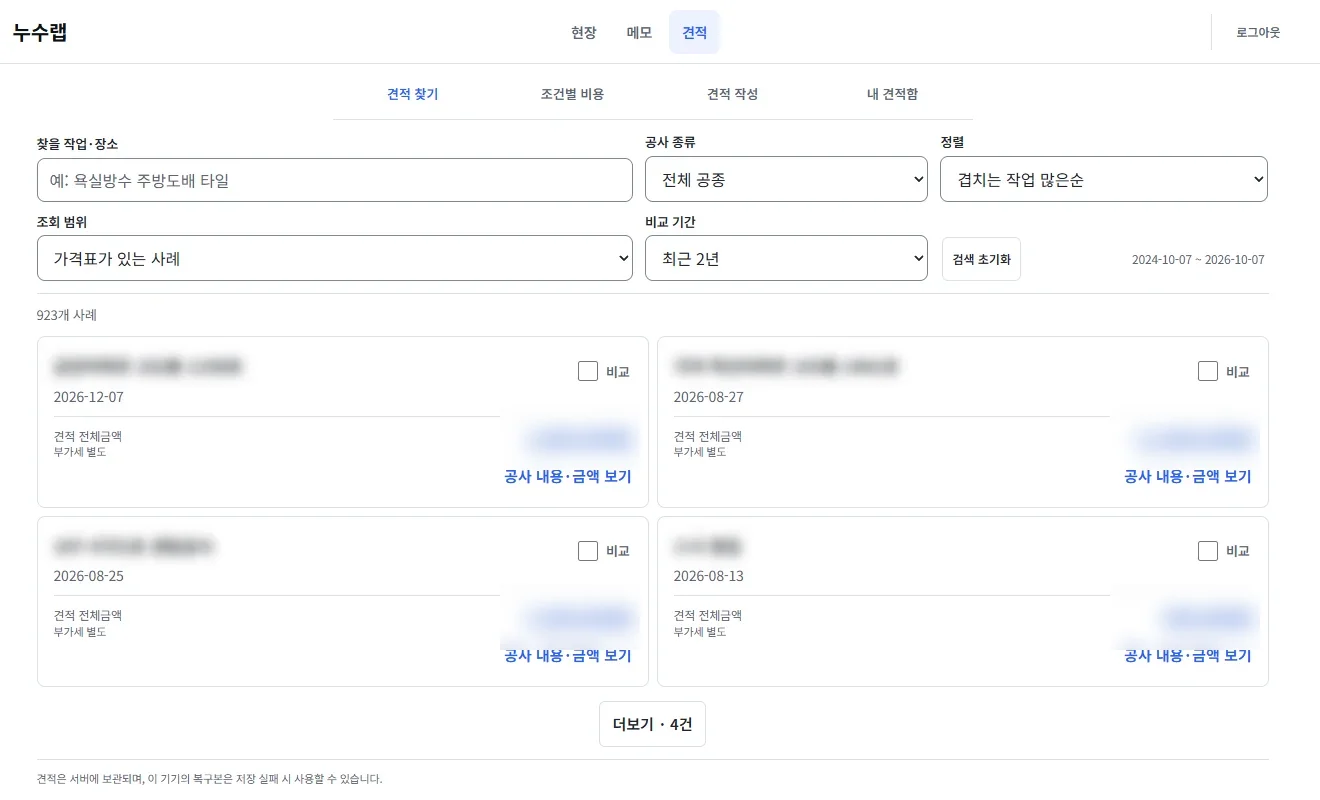
Task: Open 공사 내용·금액 보기 on 2026-08-25 card
Action: (x=568, y=655)
